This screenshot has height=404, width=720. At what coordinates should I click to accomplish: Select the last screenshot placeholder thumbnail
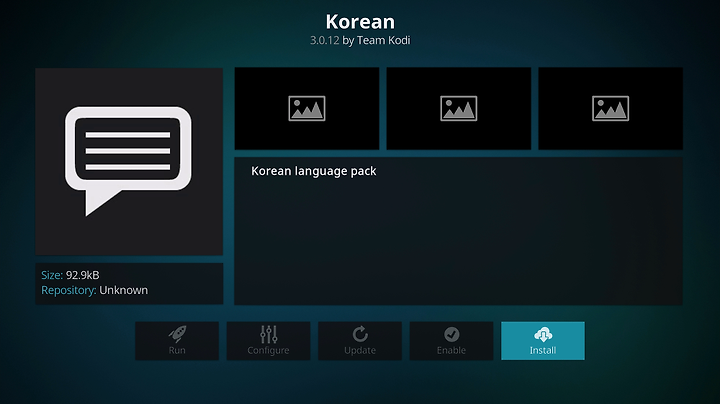(x=610, y=108)
